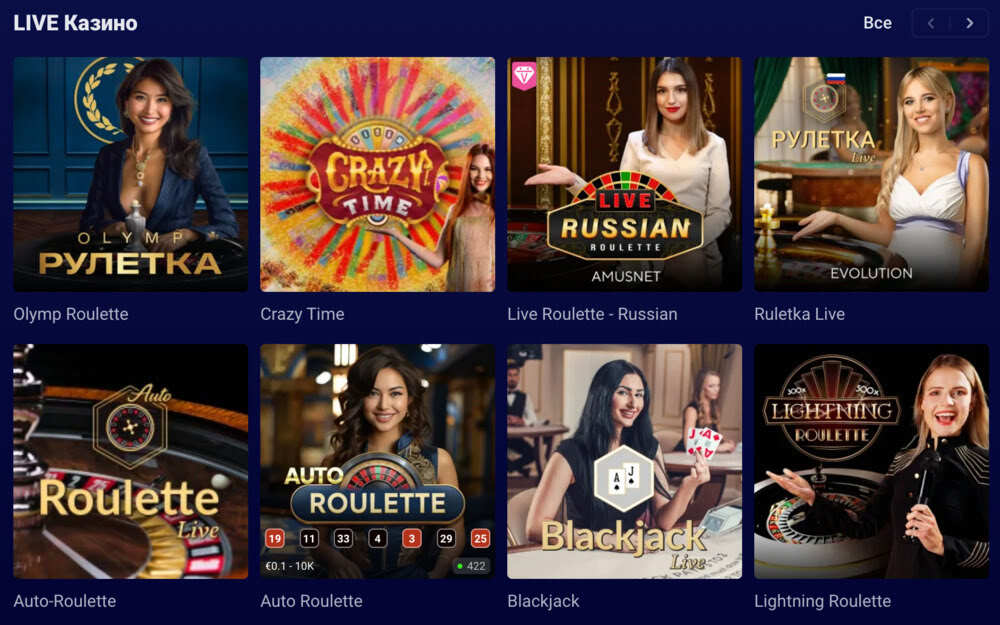Open the Olymp Roulette title link

click(71, 314)
